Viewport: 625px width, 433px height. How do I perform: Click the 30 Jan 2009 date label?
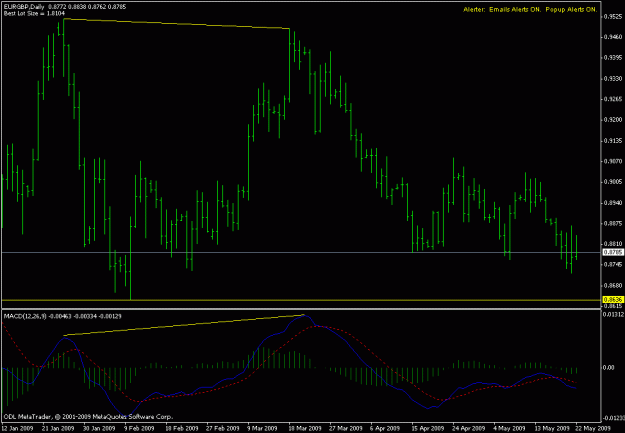tap(99, 429)
